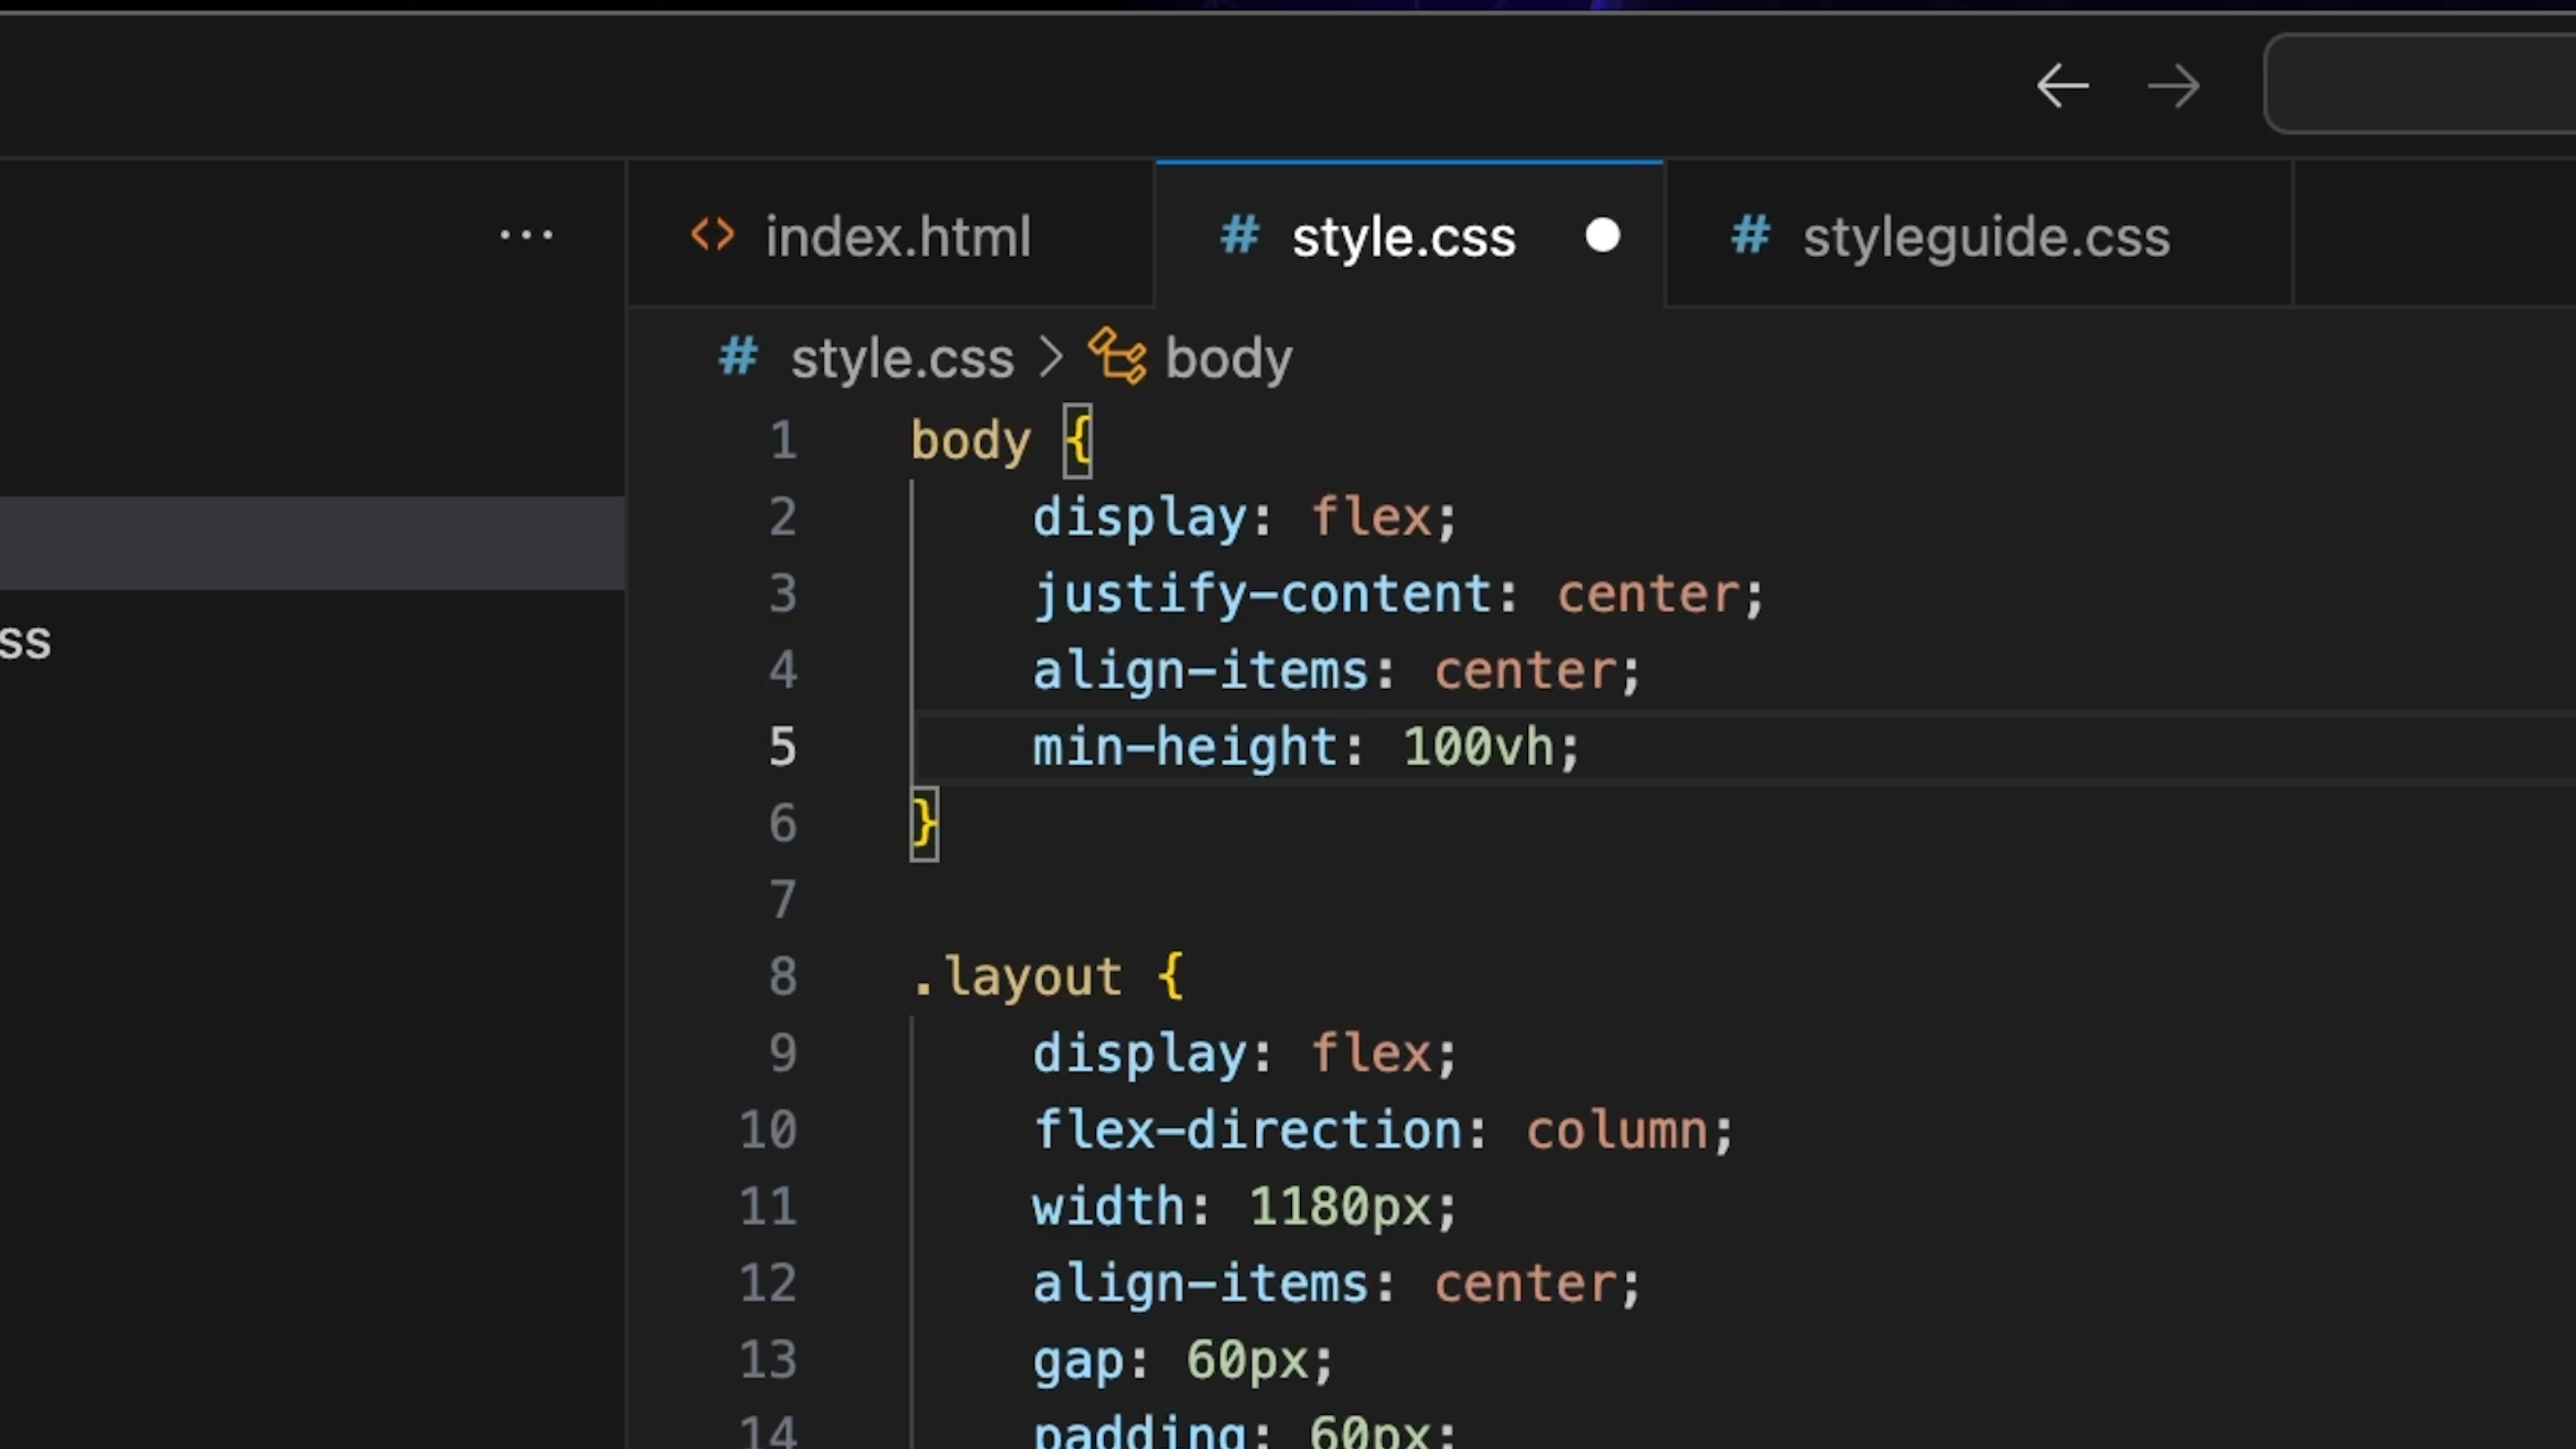Screen dimensions: 2576x1449
Task: Click line number 8 beside .layout rule
Action: 783,976
